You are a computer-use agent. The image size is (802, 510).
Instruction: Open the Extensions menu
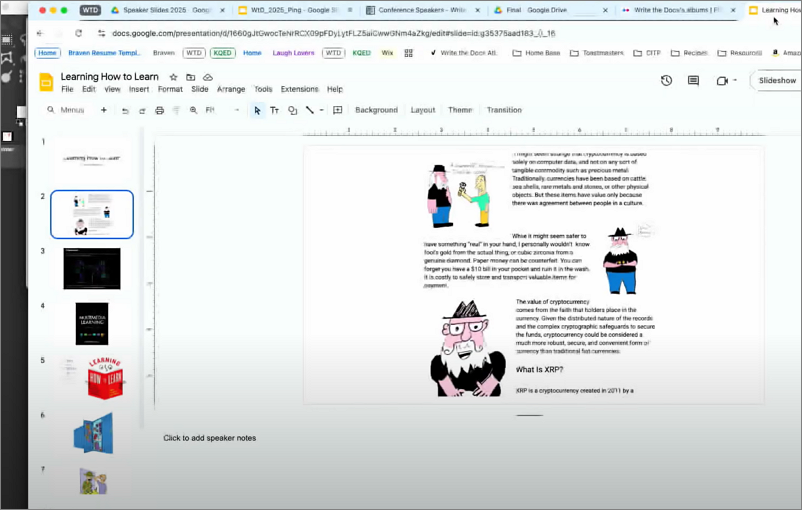300,89
